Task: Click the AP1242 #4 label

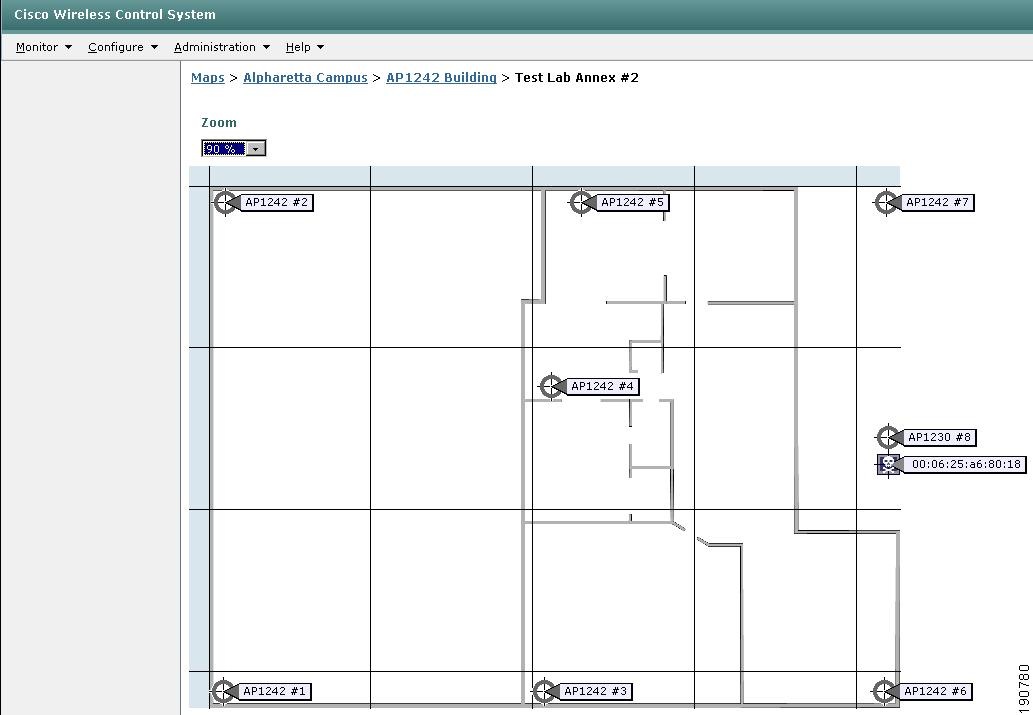Action: coord(603,386)
